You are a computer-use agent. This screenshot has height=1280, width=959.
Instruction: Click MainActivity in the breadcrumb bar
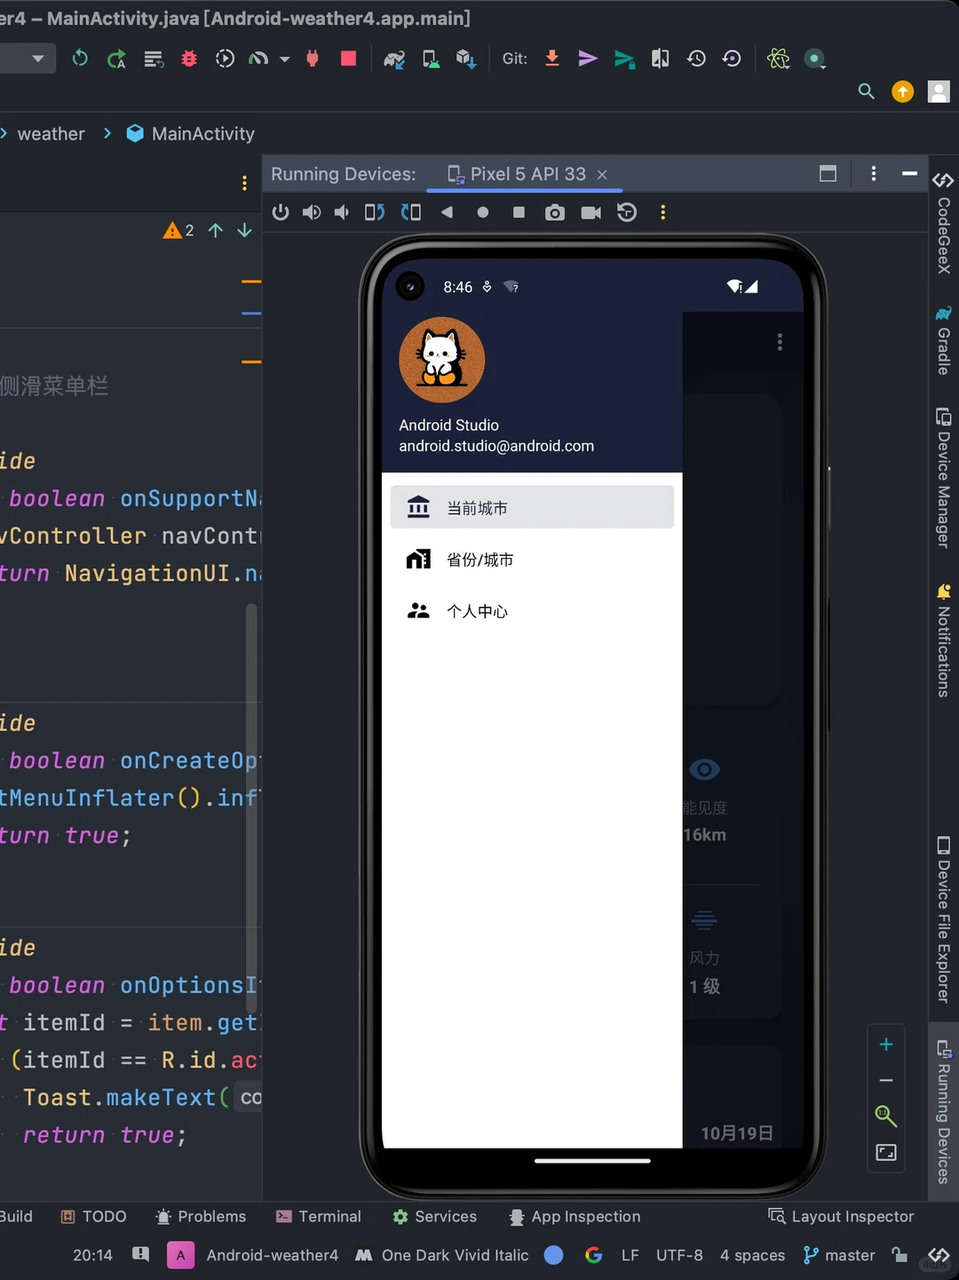tap(191, 134)
